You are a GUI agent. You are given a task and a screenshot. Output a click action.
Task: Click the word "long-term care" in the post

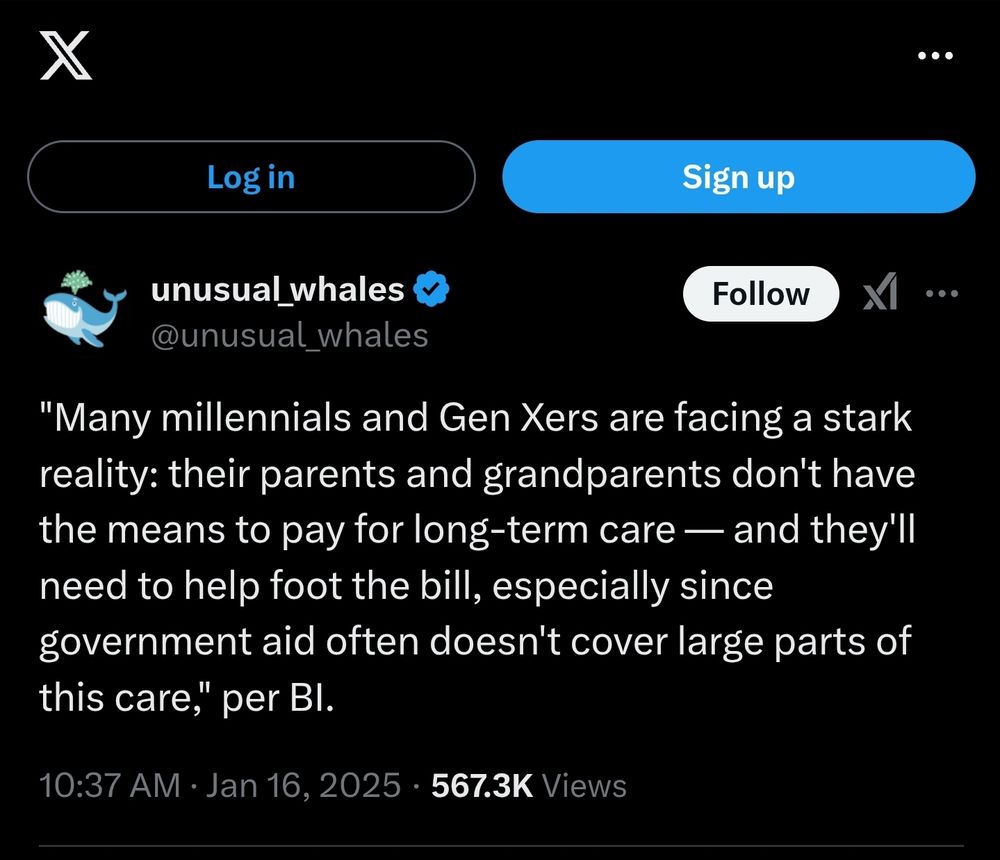pos(562,529)
